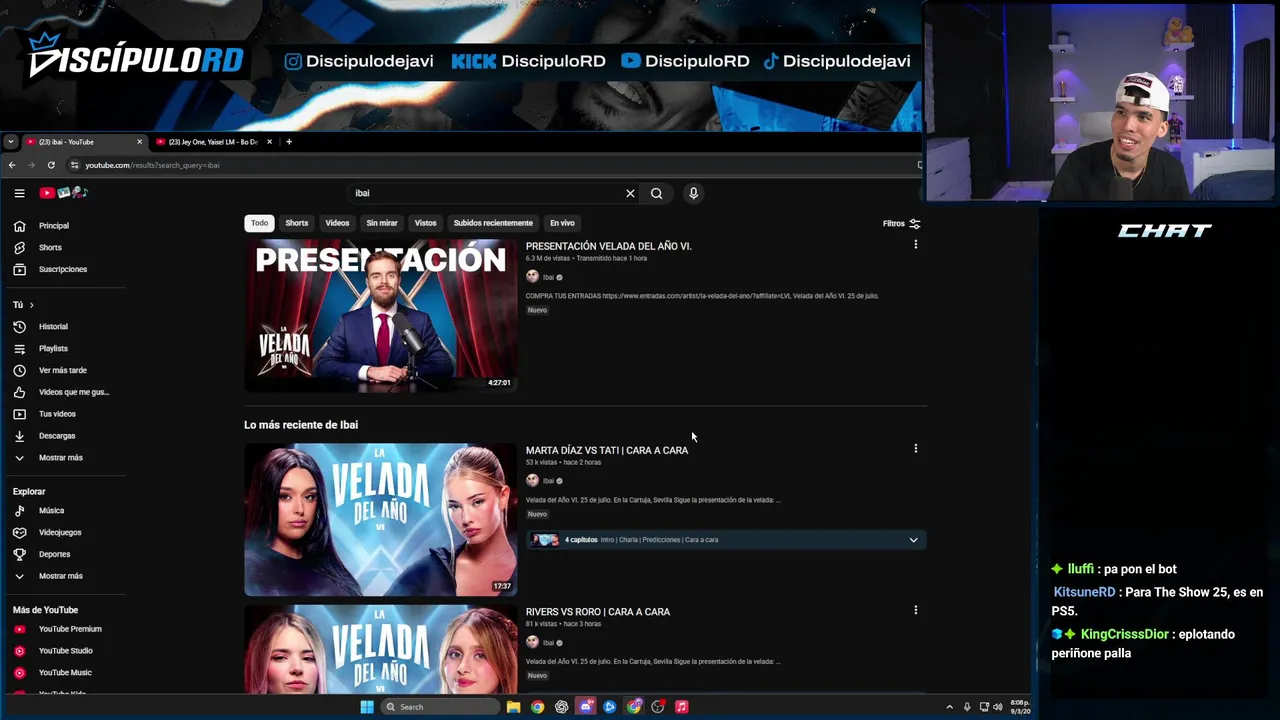
Task: Open the music app on the taskbar
Action: click(x=682, y=707)
